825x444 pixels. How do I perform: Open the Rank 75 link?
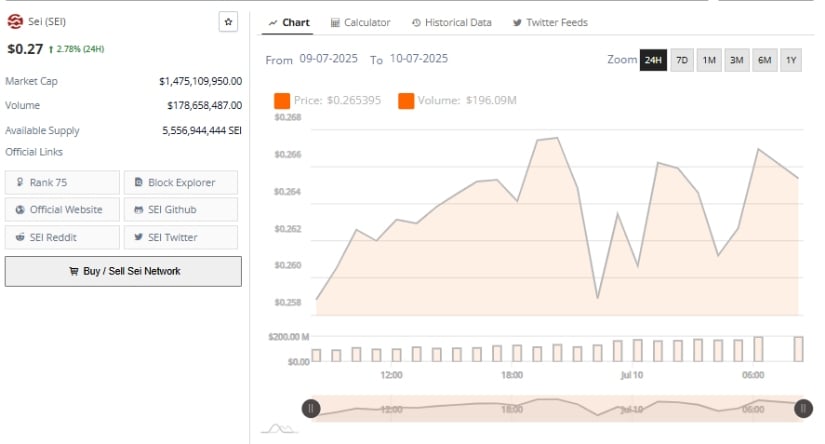[x=63, y=183]
